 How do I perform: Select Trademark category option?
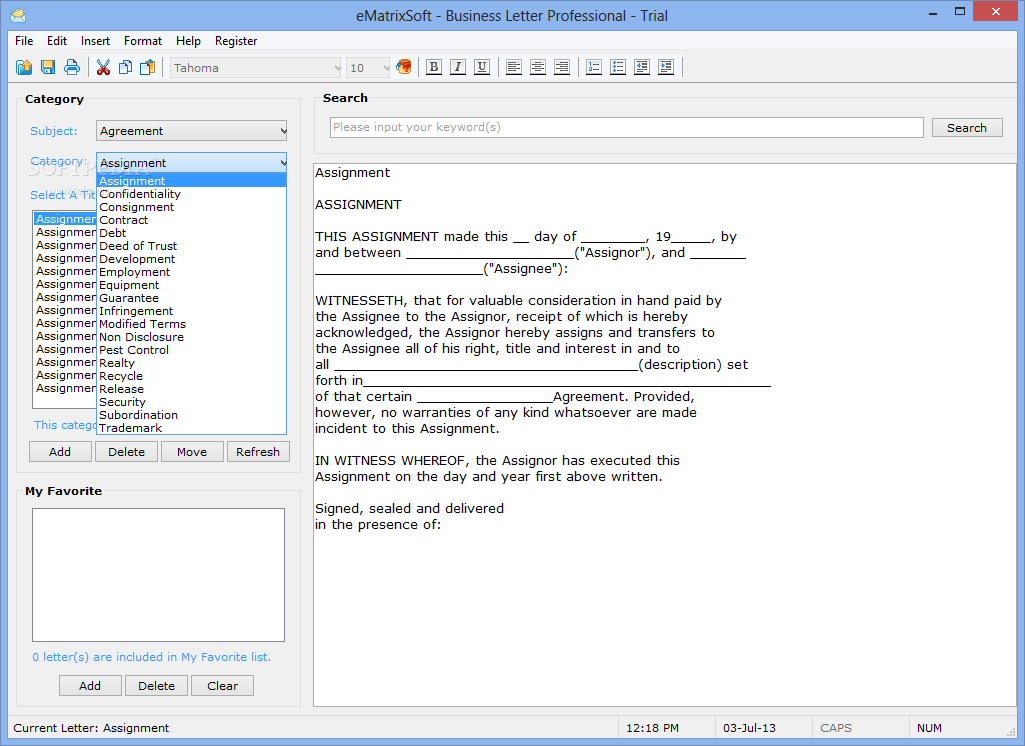pos(192,428)
